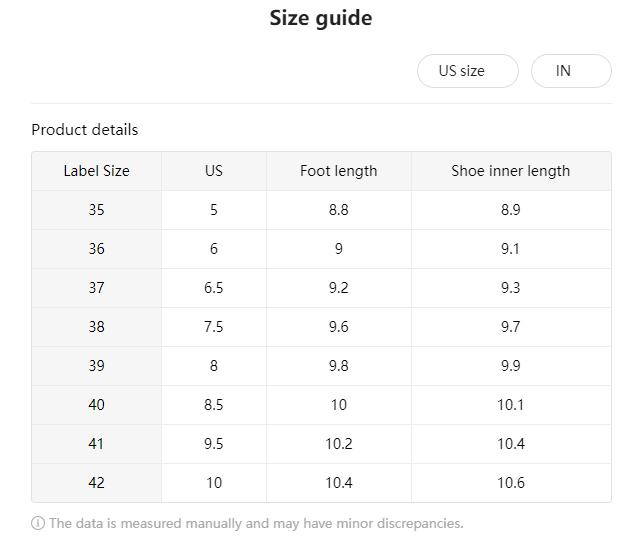
Task: Click the 10.6 shoe inner length cell
Action: (x=510, y=483)
